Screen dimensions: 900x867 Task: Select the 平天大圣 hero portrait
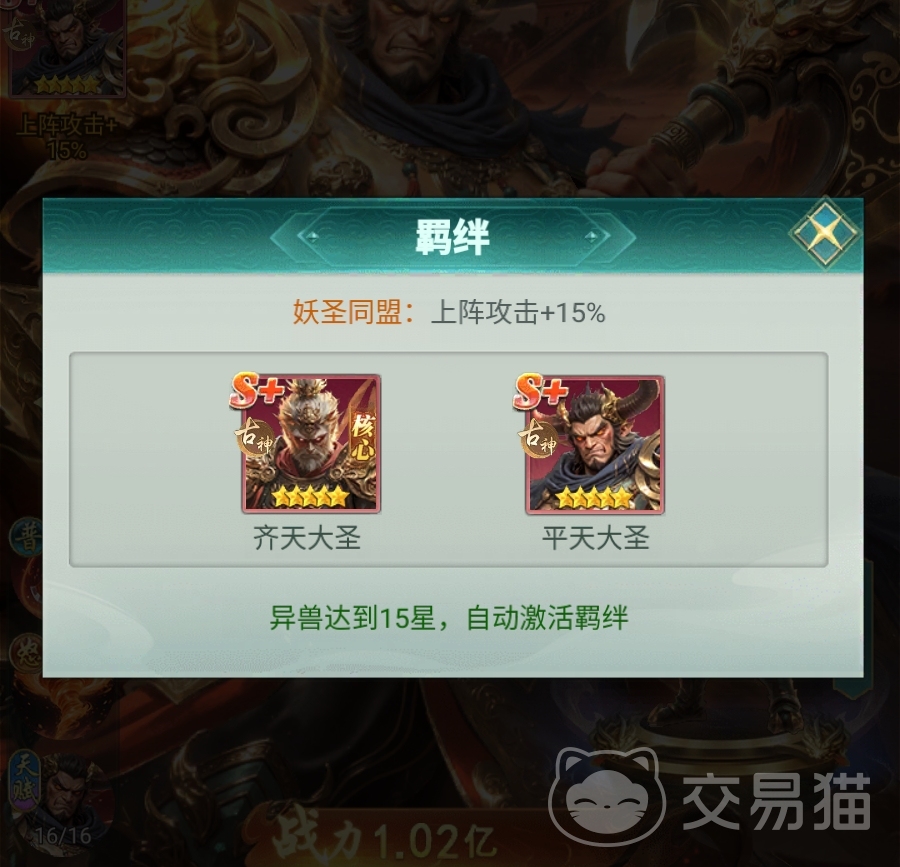(x=595, y=445)
